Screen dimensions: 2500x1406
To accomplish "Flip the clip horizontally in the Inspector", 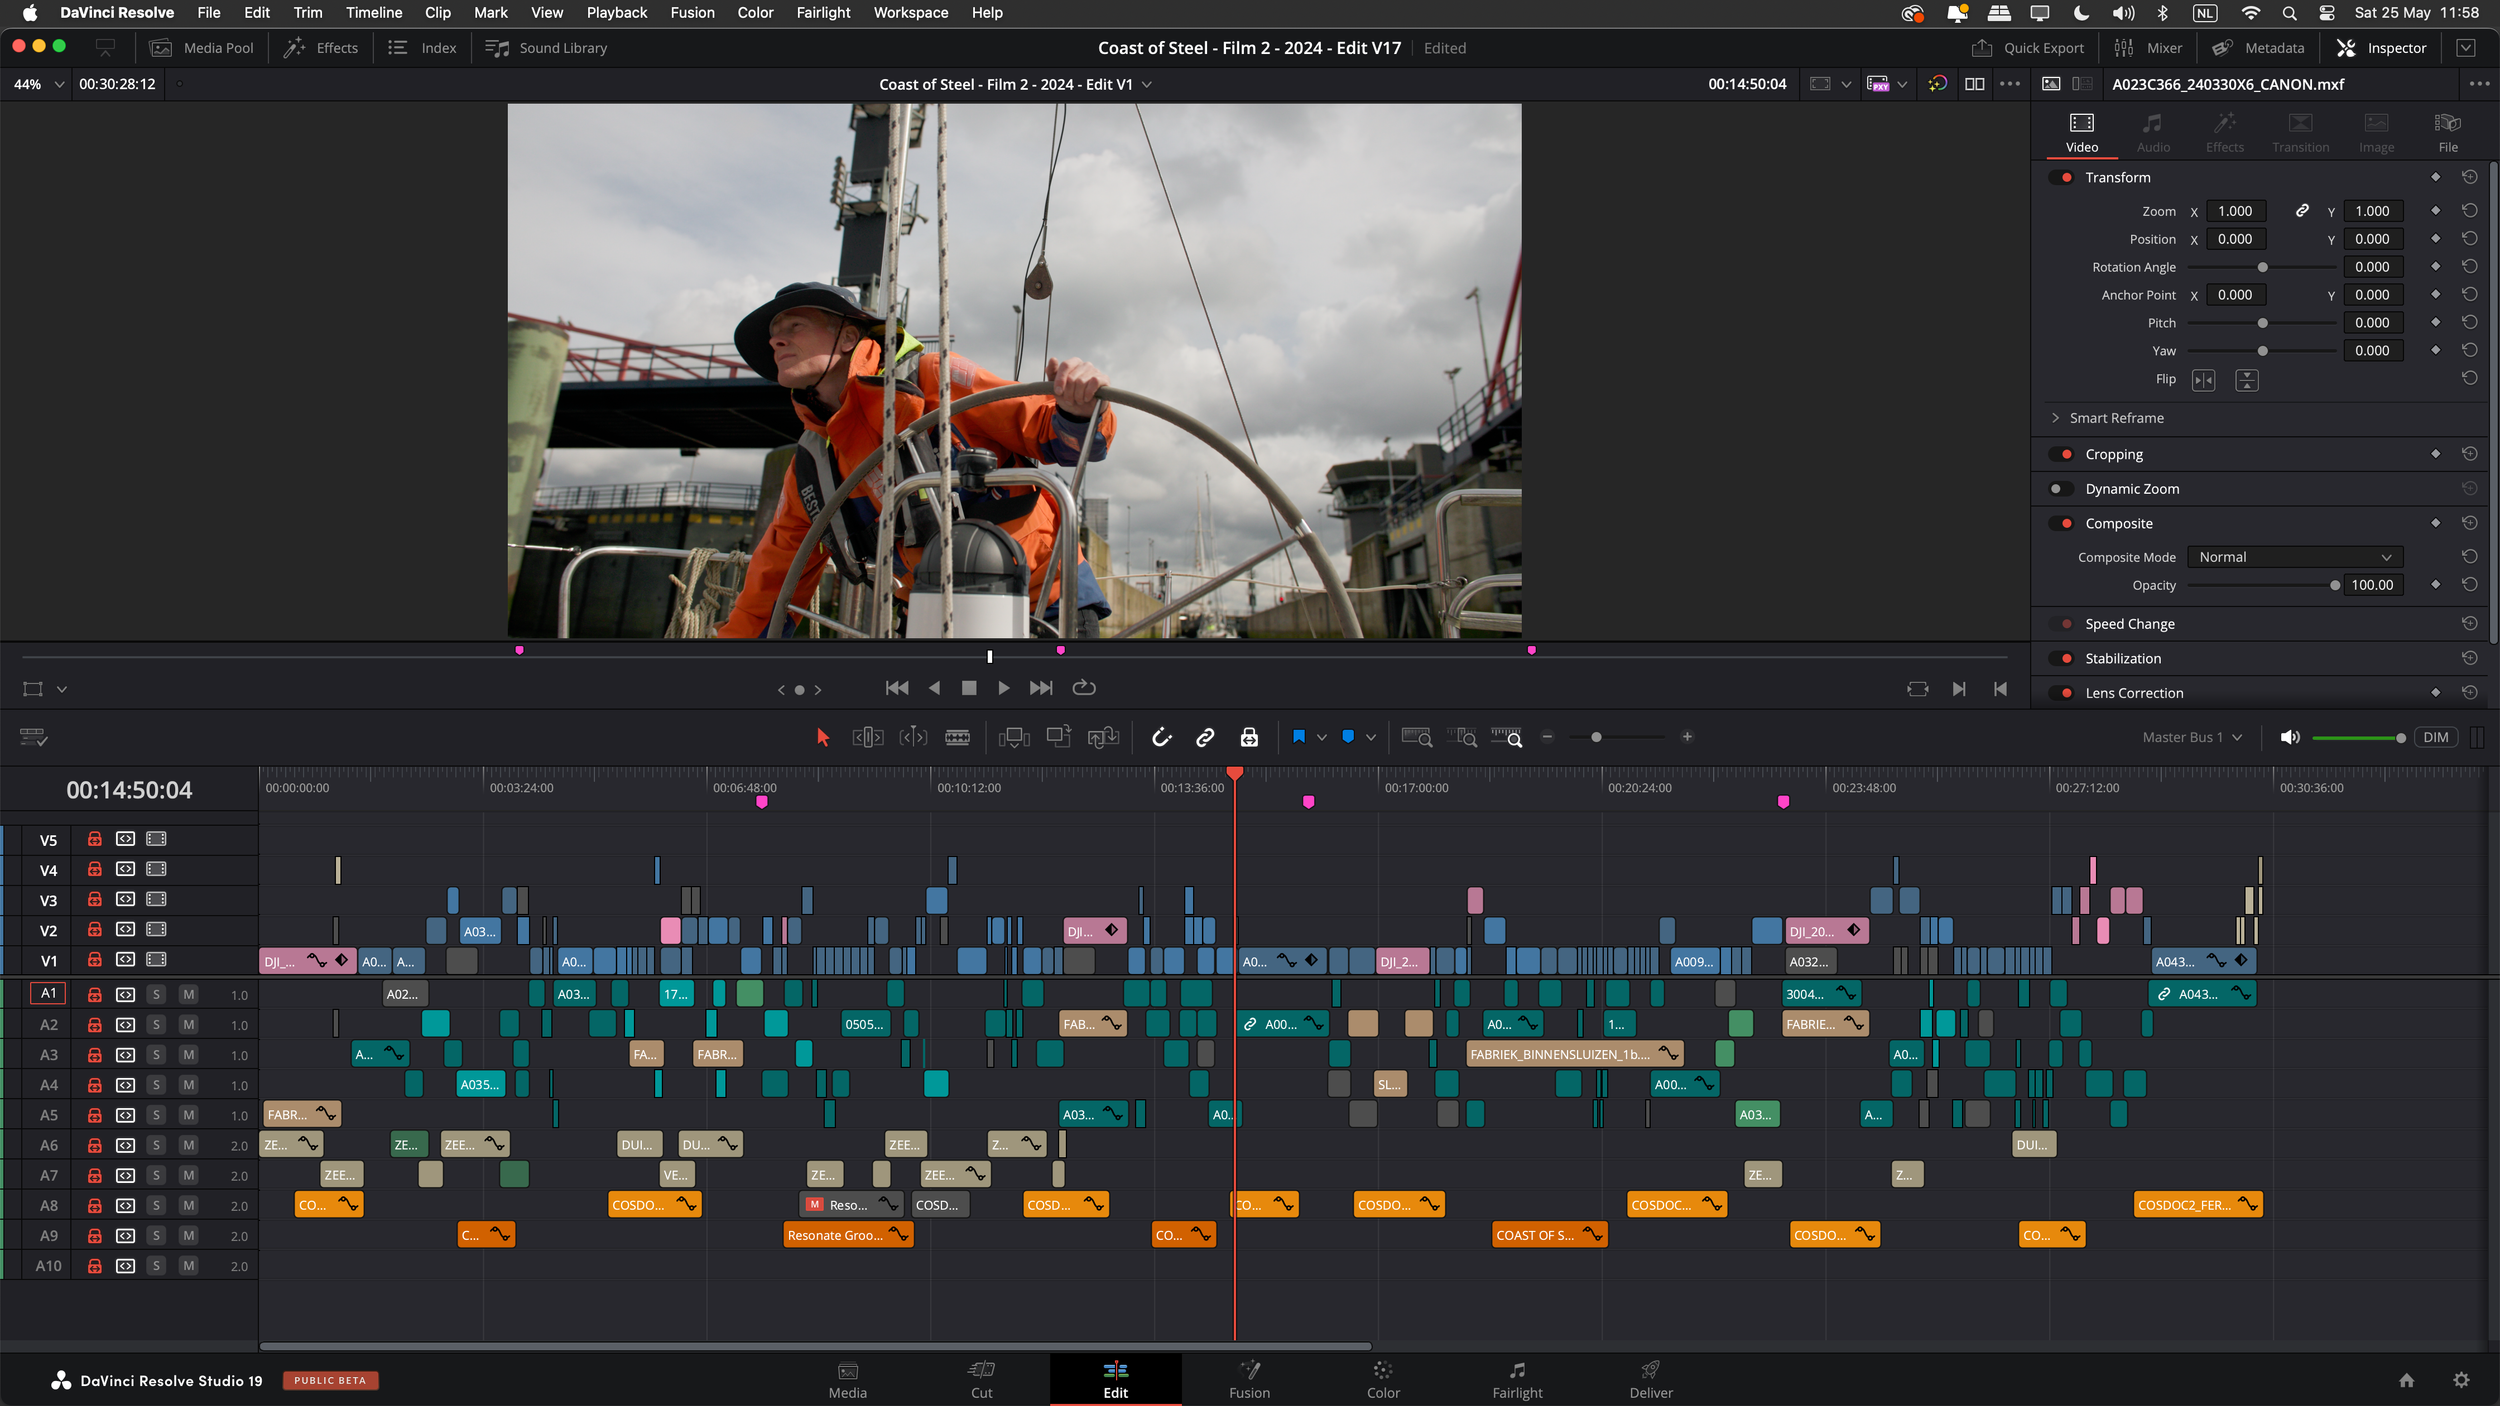I will pyautogui.click(x=2203, y=380).
